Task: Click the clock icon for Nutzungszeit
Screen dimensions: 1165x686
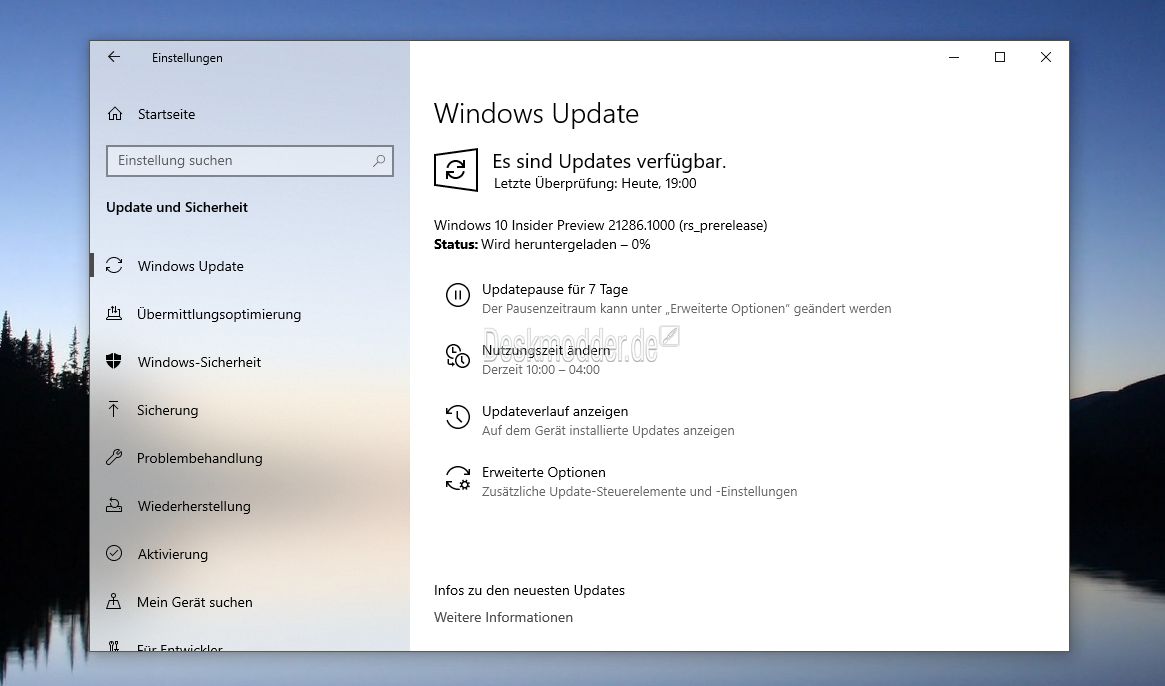Action: [x=458, y=356]
